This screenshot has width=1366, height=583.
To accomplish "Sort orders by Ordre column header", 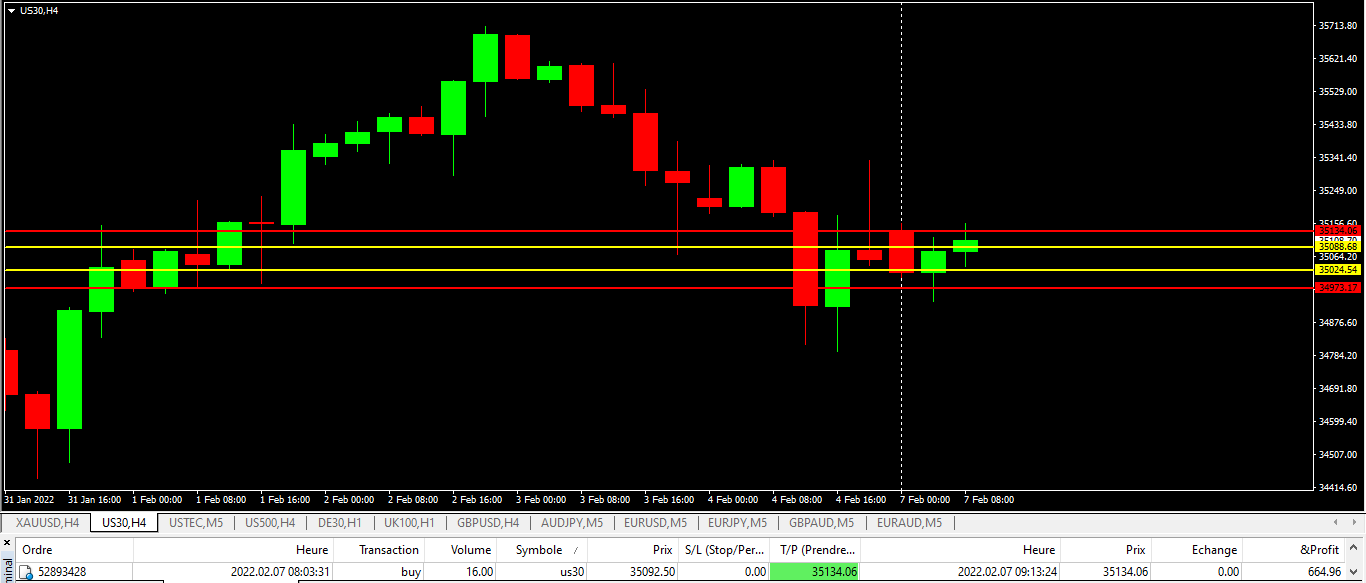I will [x=74, y=549].
